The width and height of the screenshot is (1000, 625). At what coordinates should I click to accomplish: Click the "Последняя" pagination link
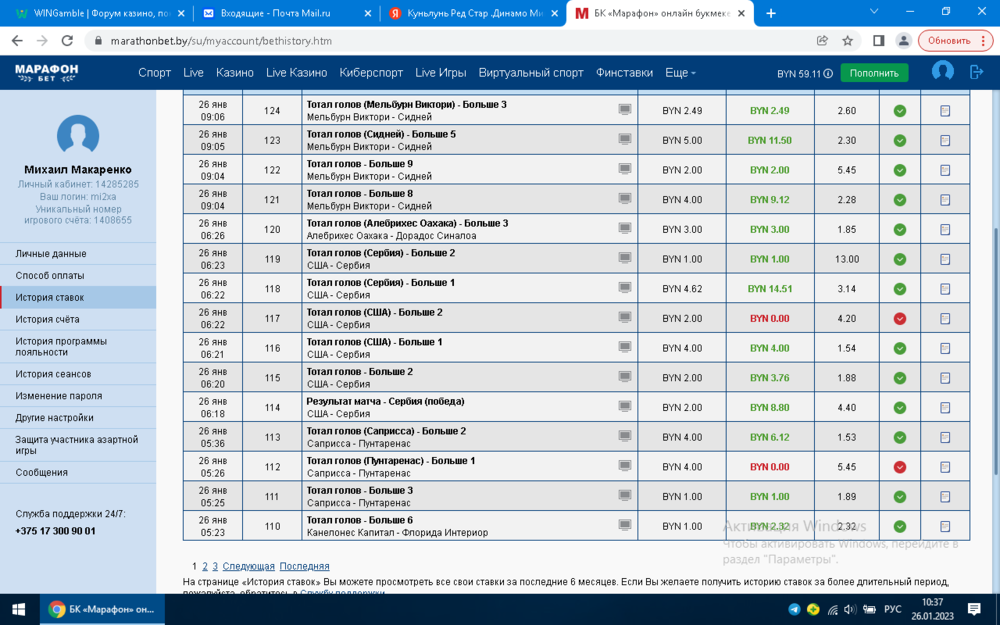304,567
